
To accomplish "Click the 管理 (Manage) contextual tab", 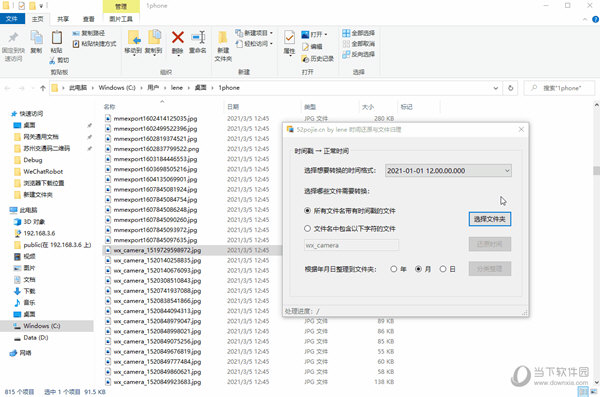I will click(x=121, y=6).
